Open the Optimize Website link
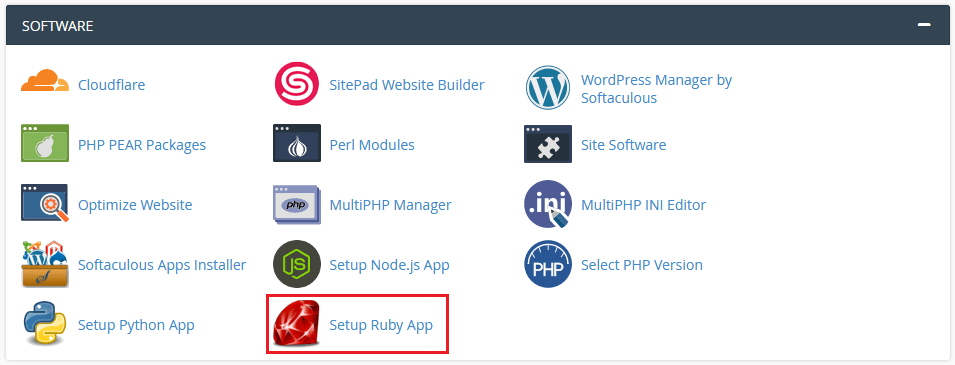The width and height of the screenshot is (955, 365). tap(135, 205)
